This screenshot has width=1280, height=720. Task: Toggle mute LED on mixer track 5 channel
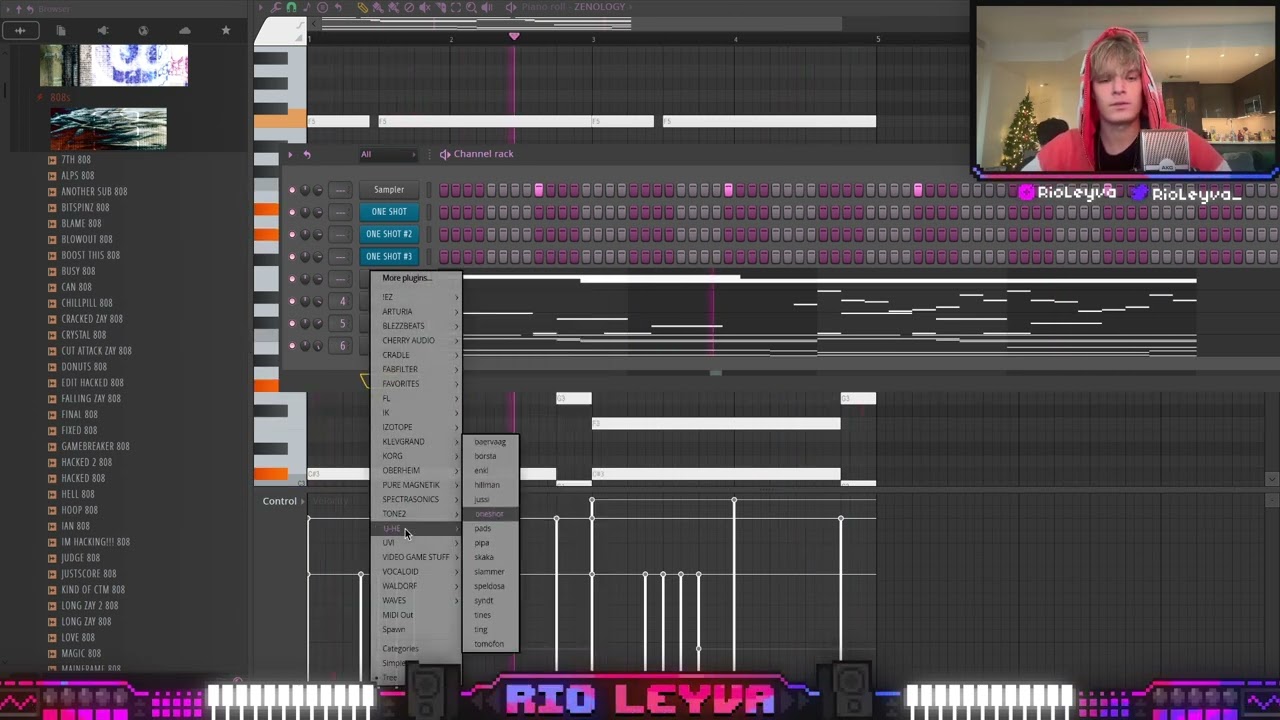pos(292,323)
